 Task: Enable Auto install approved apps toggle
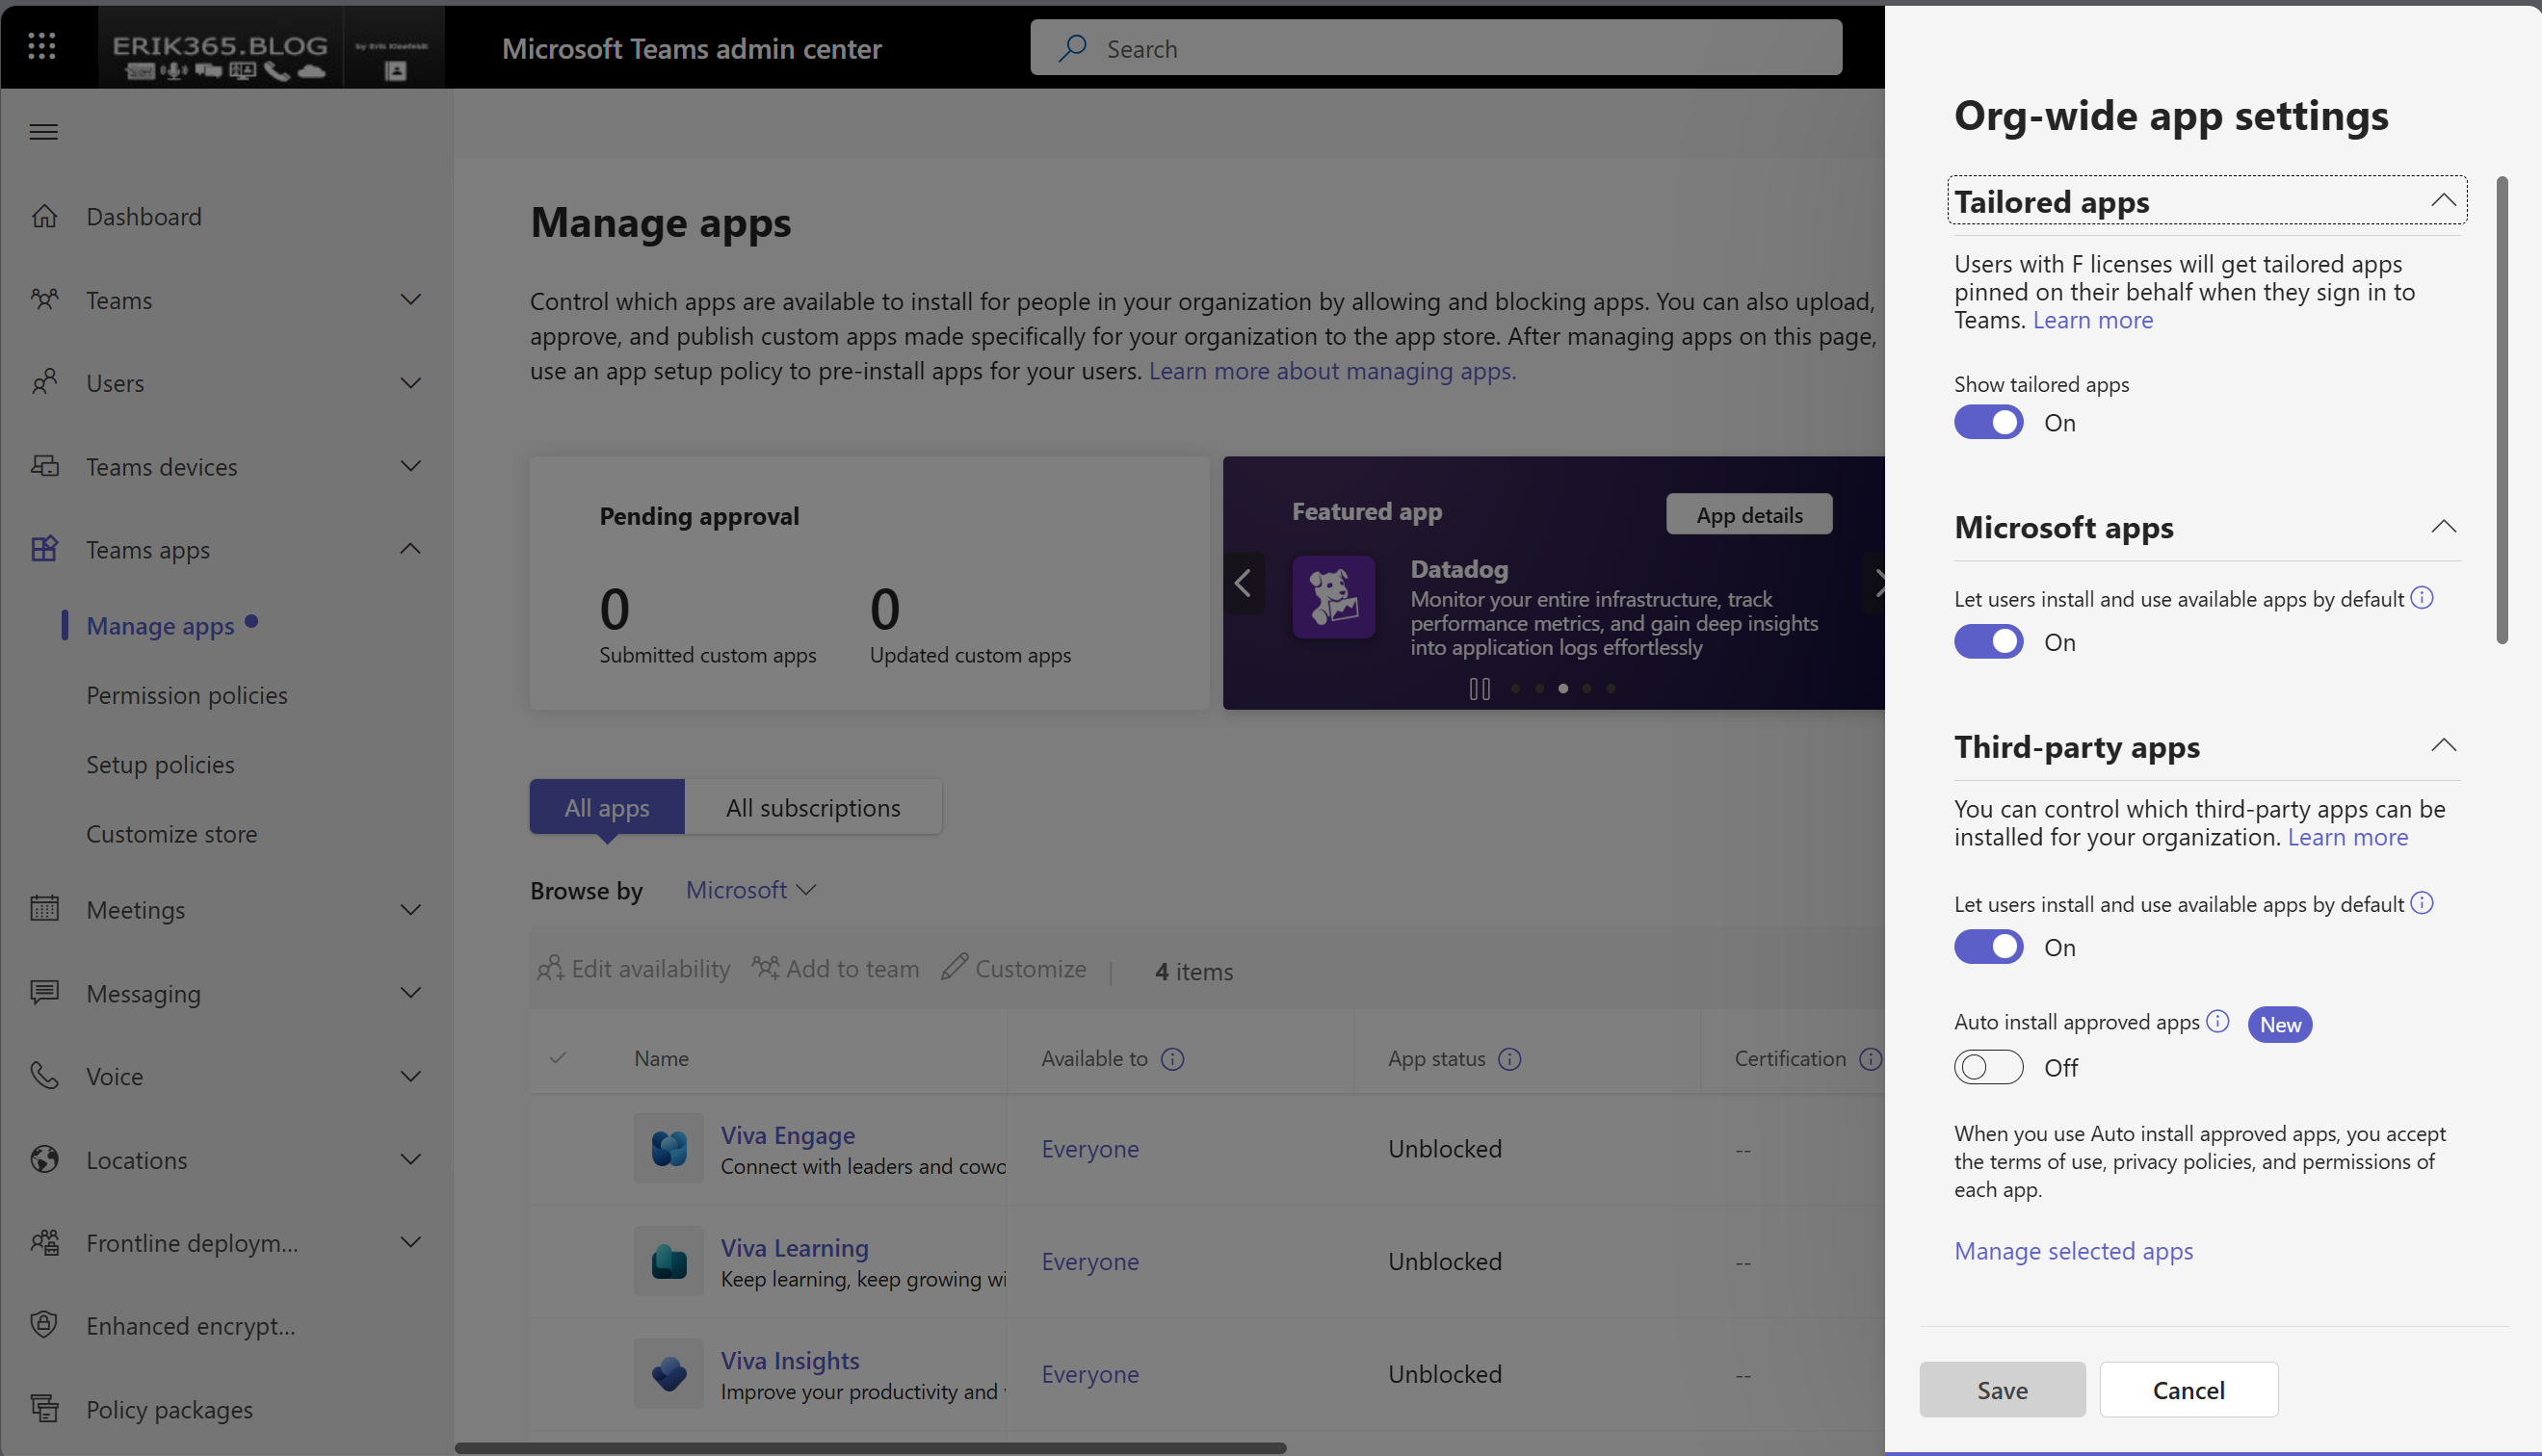[1988, 1067]
